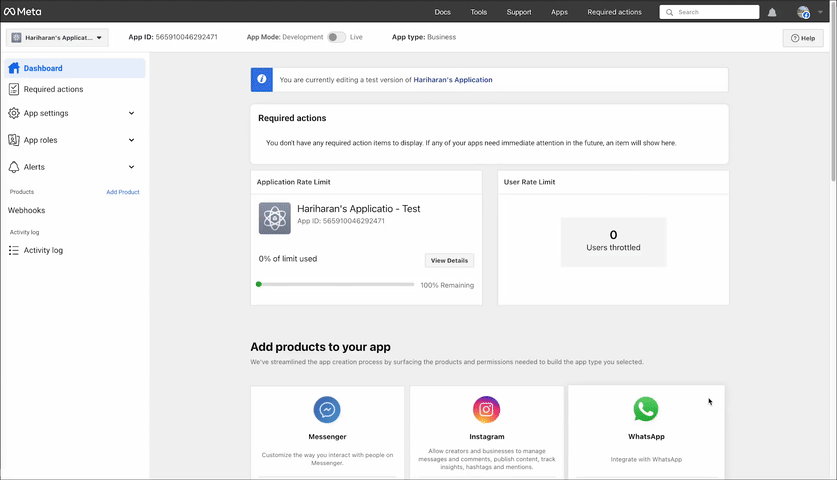Open Apps in the top menu
Viewport: 837px width, 480px height.
click(559, 12)
